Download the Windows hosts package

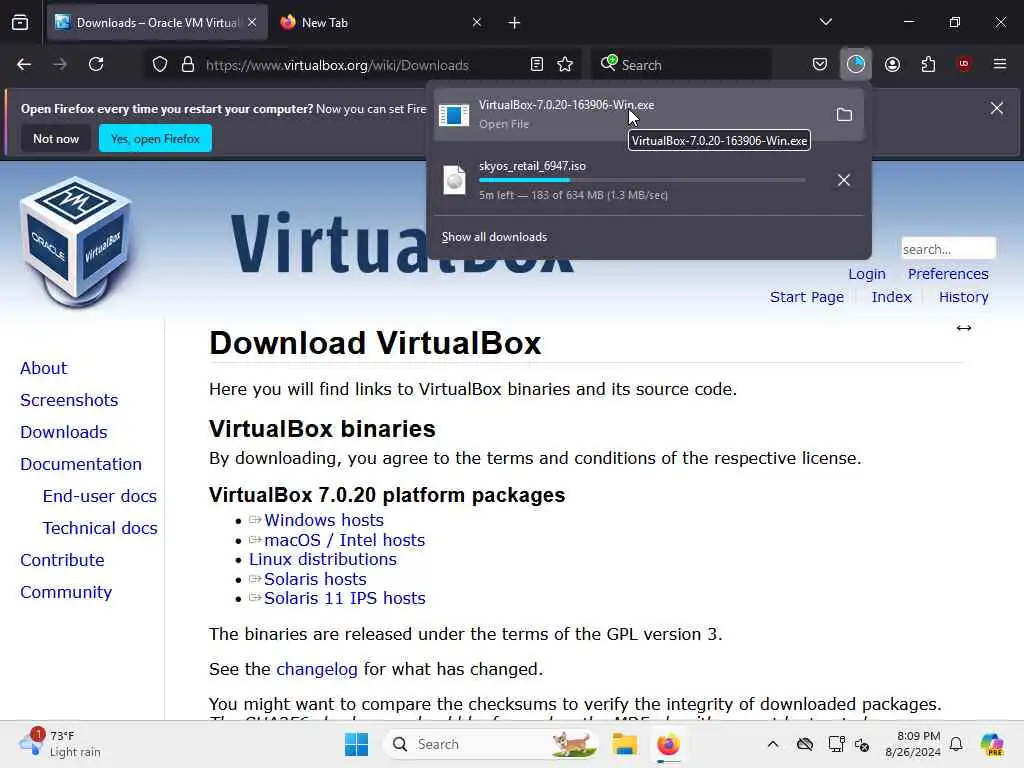(324, 520)
